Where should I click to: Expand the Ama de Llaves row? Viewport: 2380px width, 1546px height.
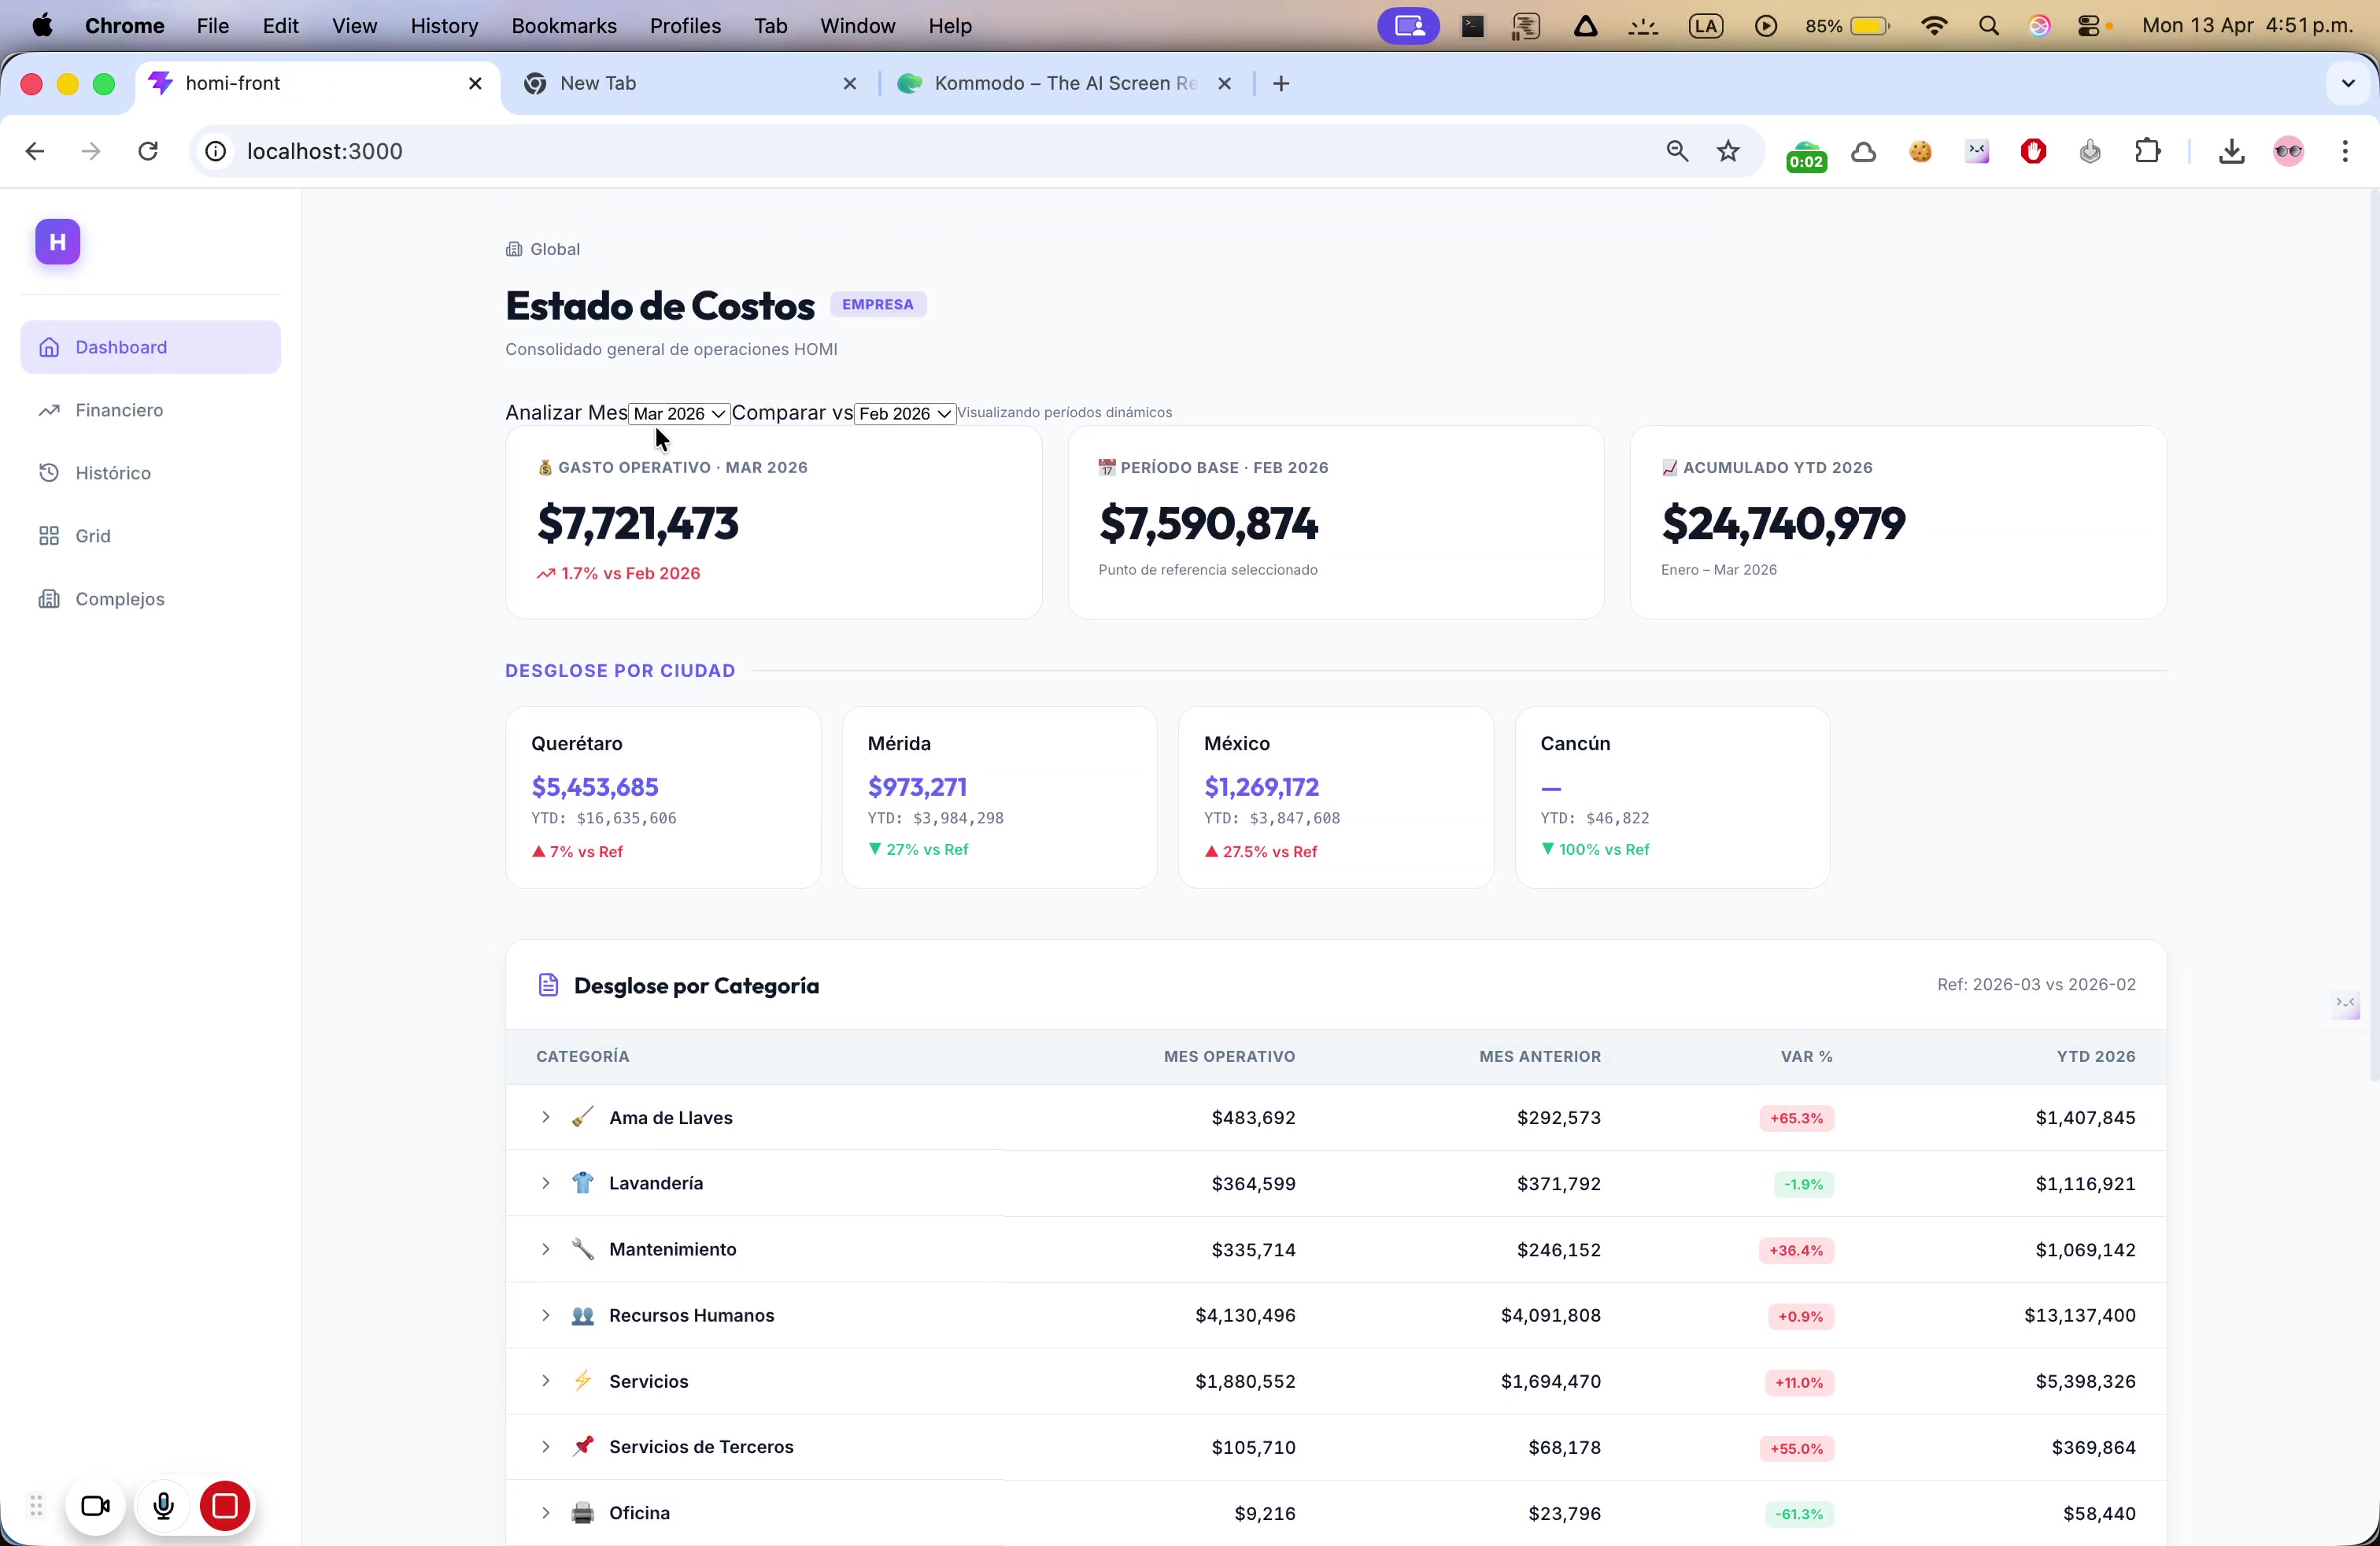coord(546,1117)
